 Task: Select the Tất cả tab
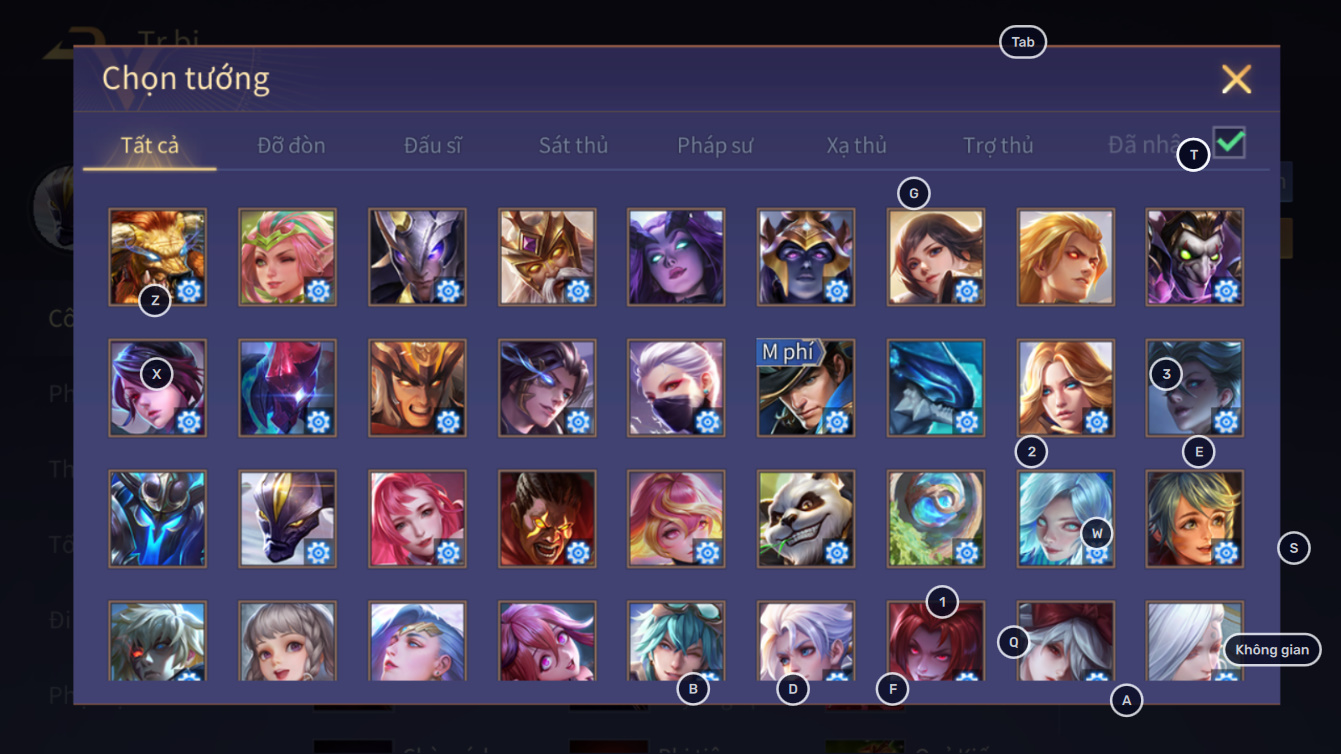[150, 145]
